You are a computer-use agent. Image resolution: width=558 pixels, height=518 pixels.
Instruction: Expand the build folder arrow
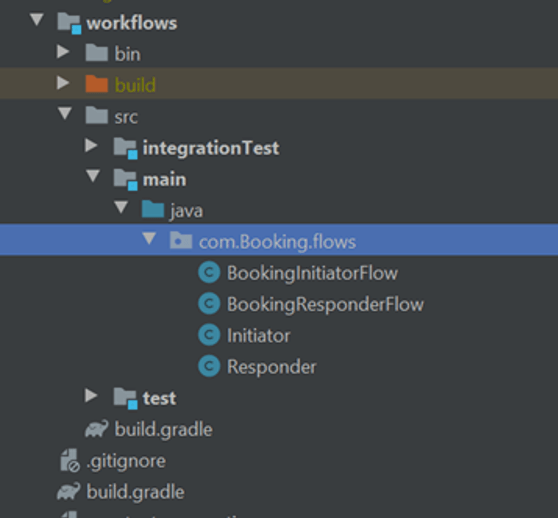[x=63, y=83]
